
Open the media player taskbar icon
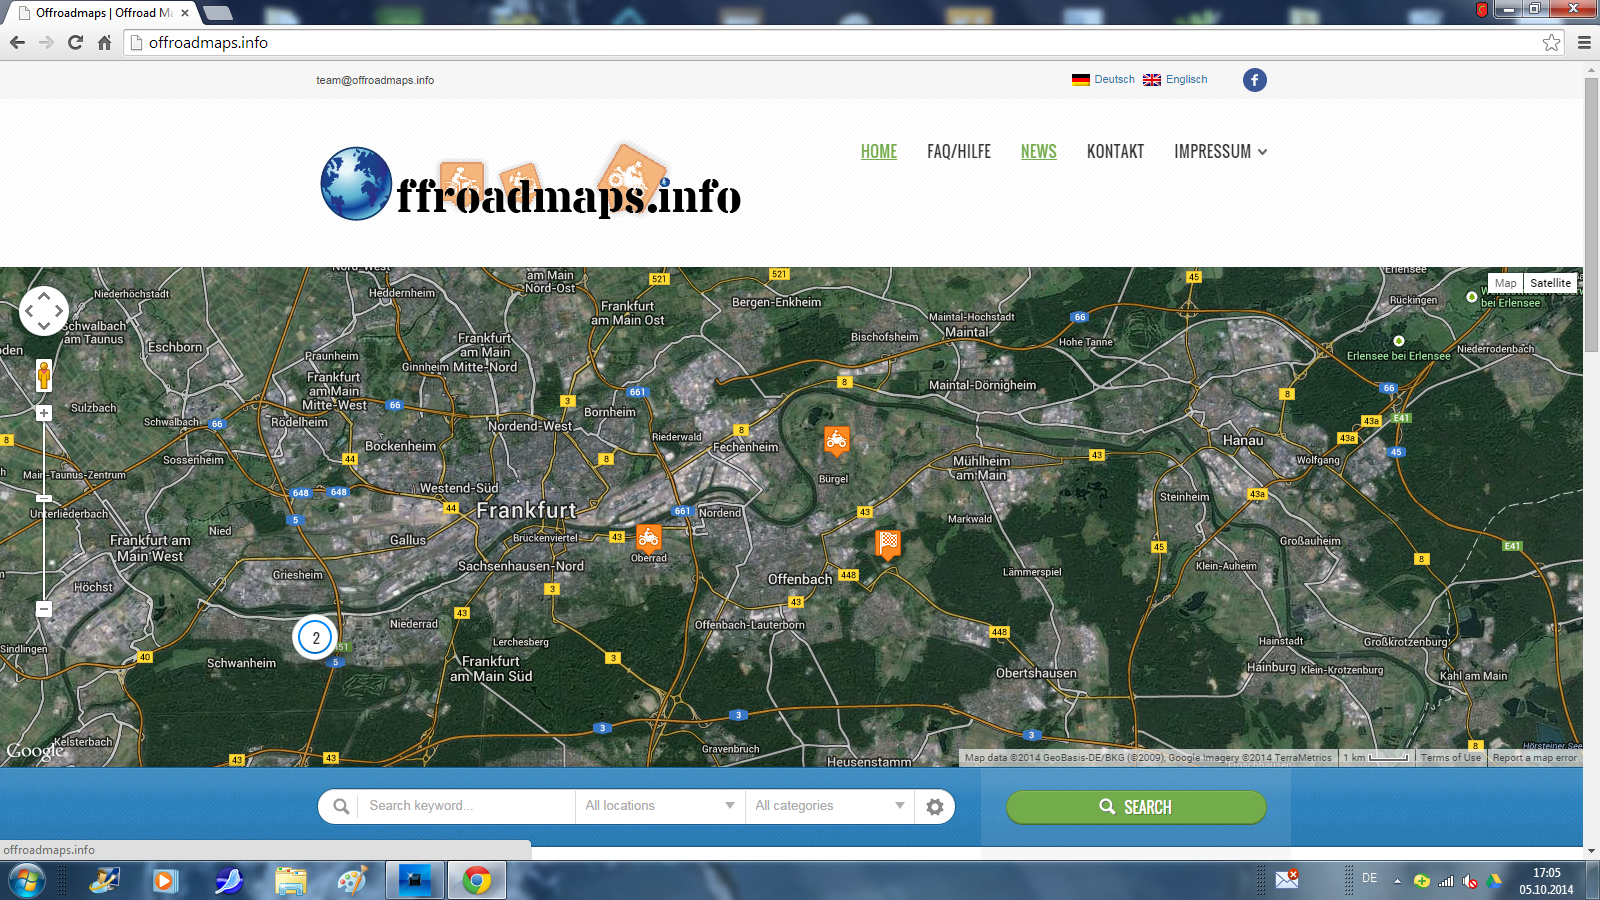tap(165, 881)
